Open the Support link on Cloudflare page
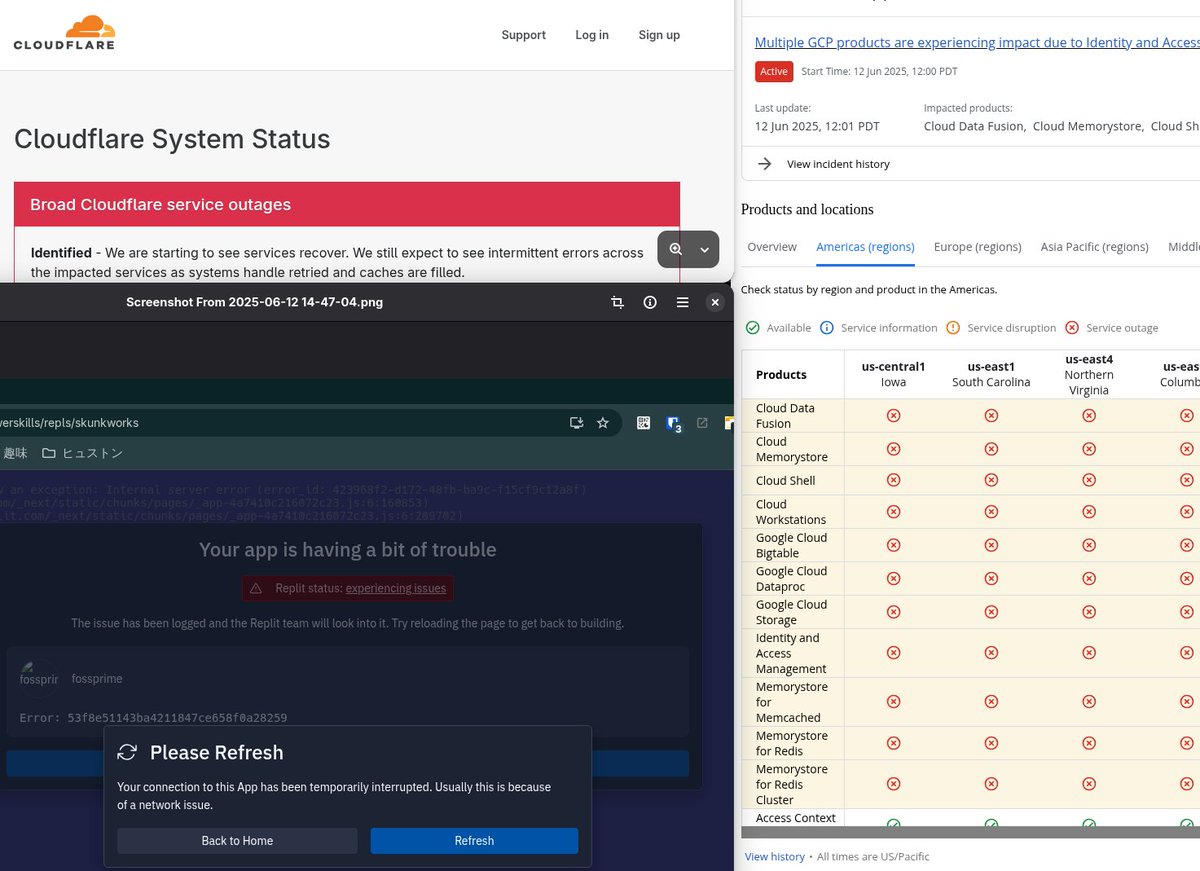1200x871 pixels. [524, 35]
